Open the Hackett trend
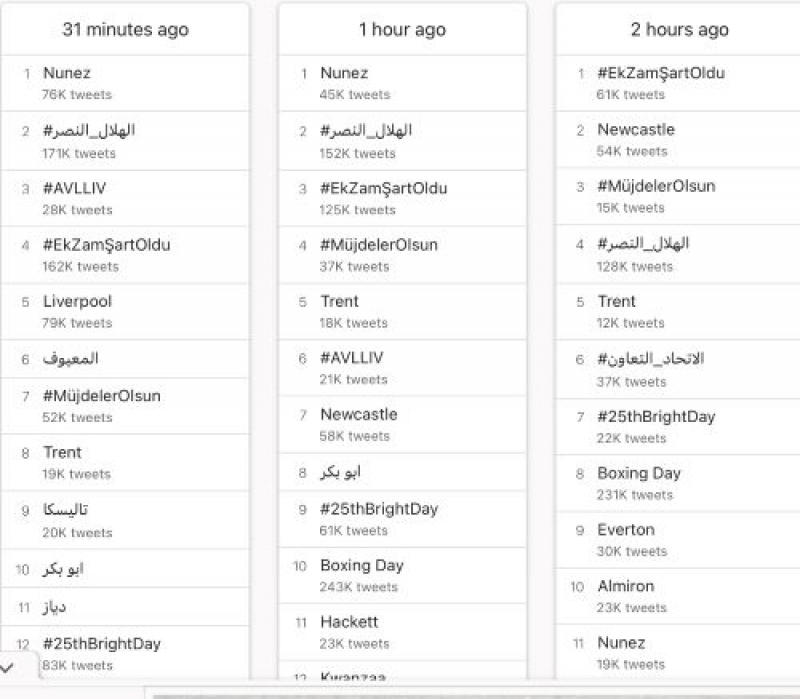Screen dimensions: 800x699 click(x=349, y=622)
